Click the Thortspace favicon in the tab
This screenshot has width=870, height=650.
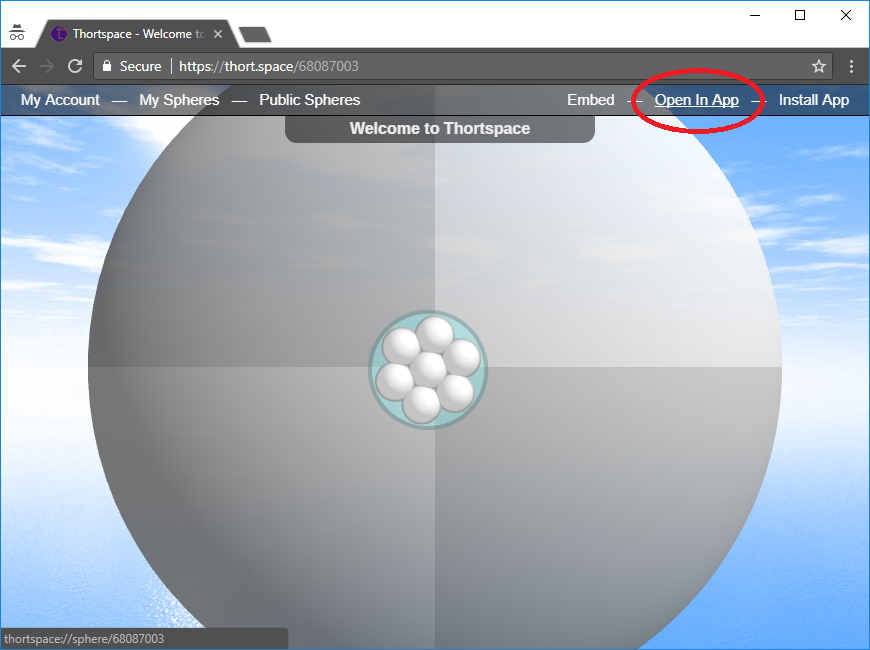point(58,34)
